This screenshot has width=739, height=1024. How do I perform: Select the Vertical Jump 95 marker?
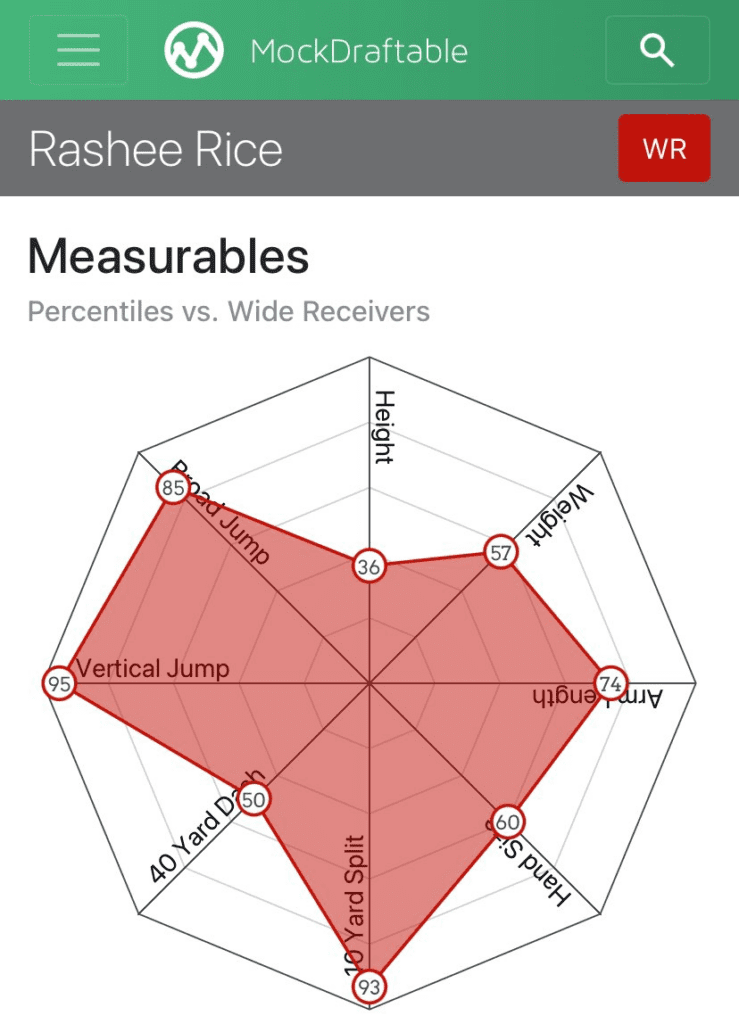(x=59, y=684)
